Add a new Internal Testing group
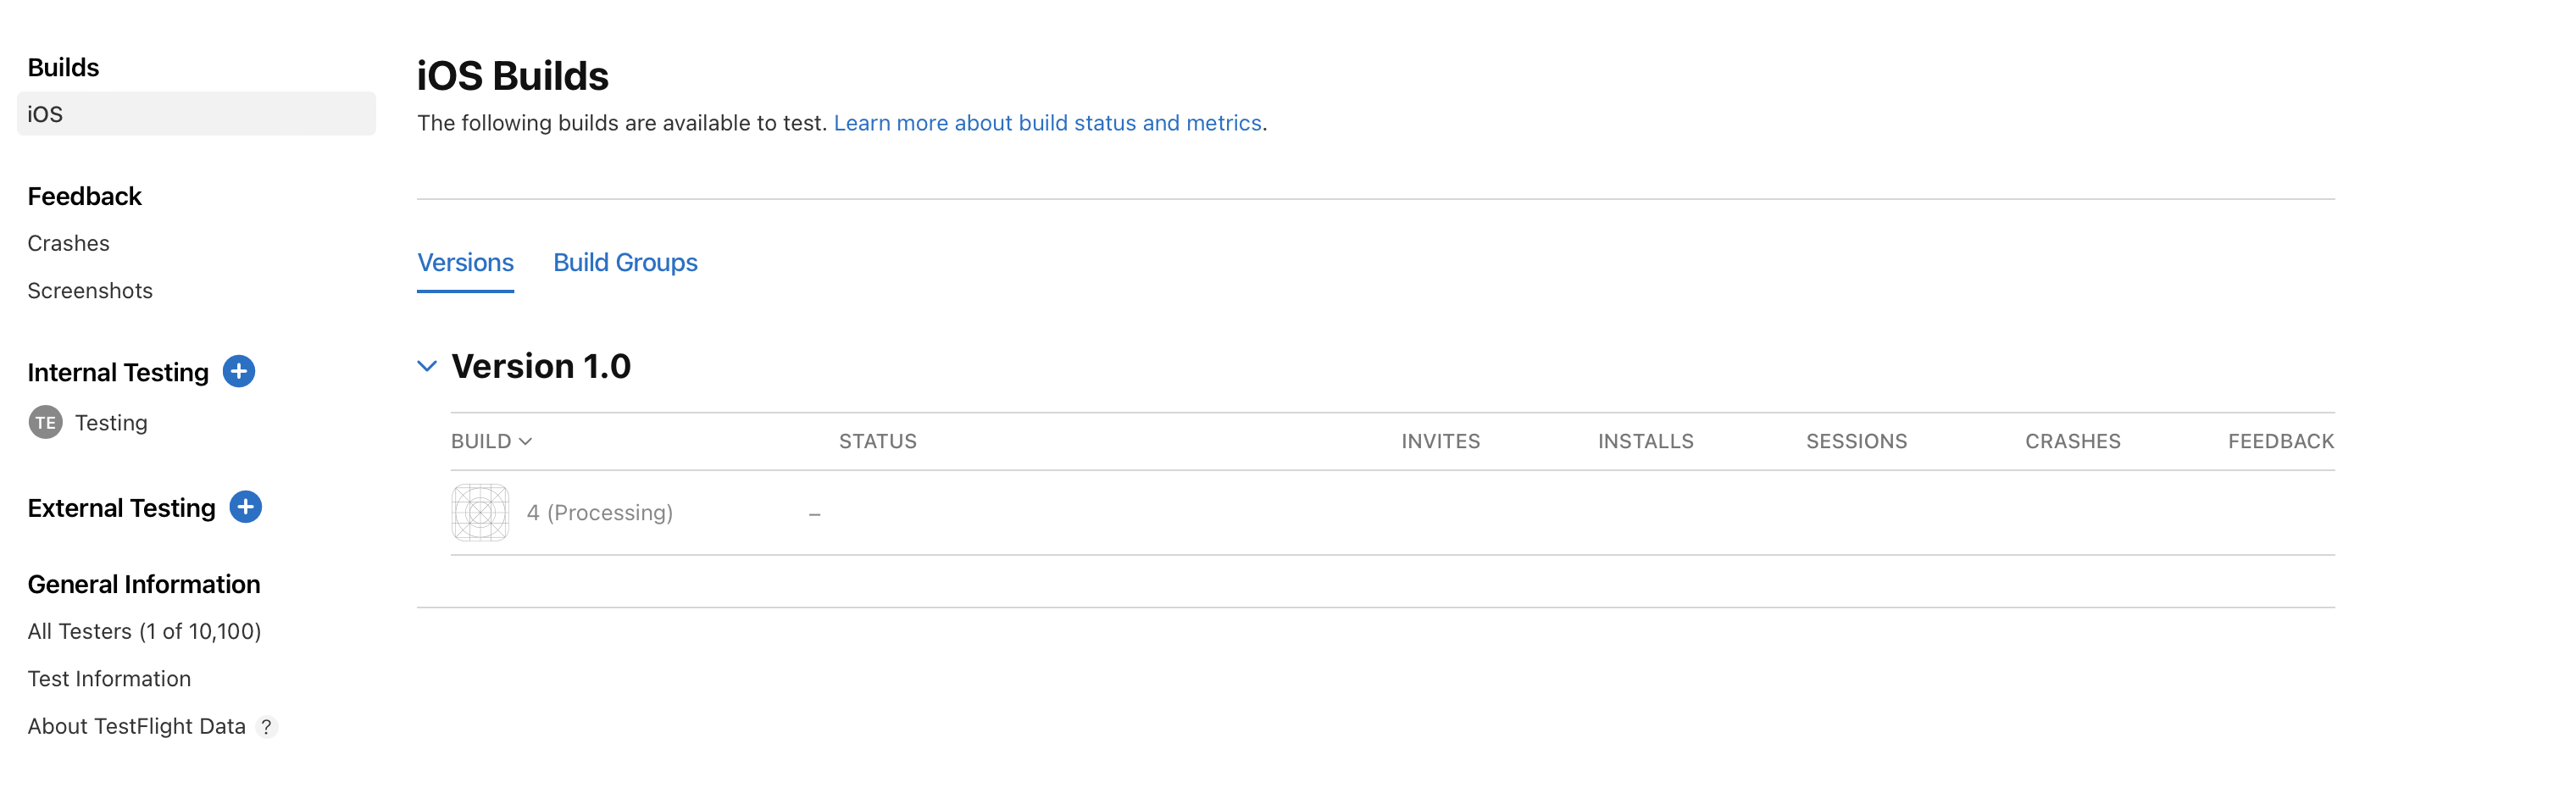Image resolution: width=2576 pixels, height=810 pixels. click(238, 371)
